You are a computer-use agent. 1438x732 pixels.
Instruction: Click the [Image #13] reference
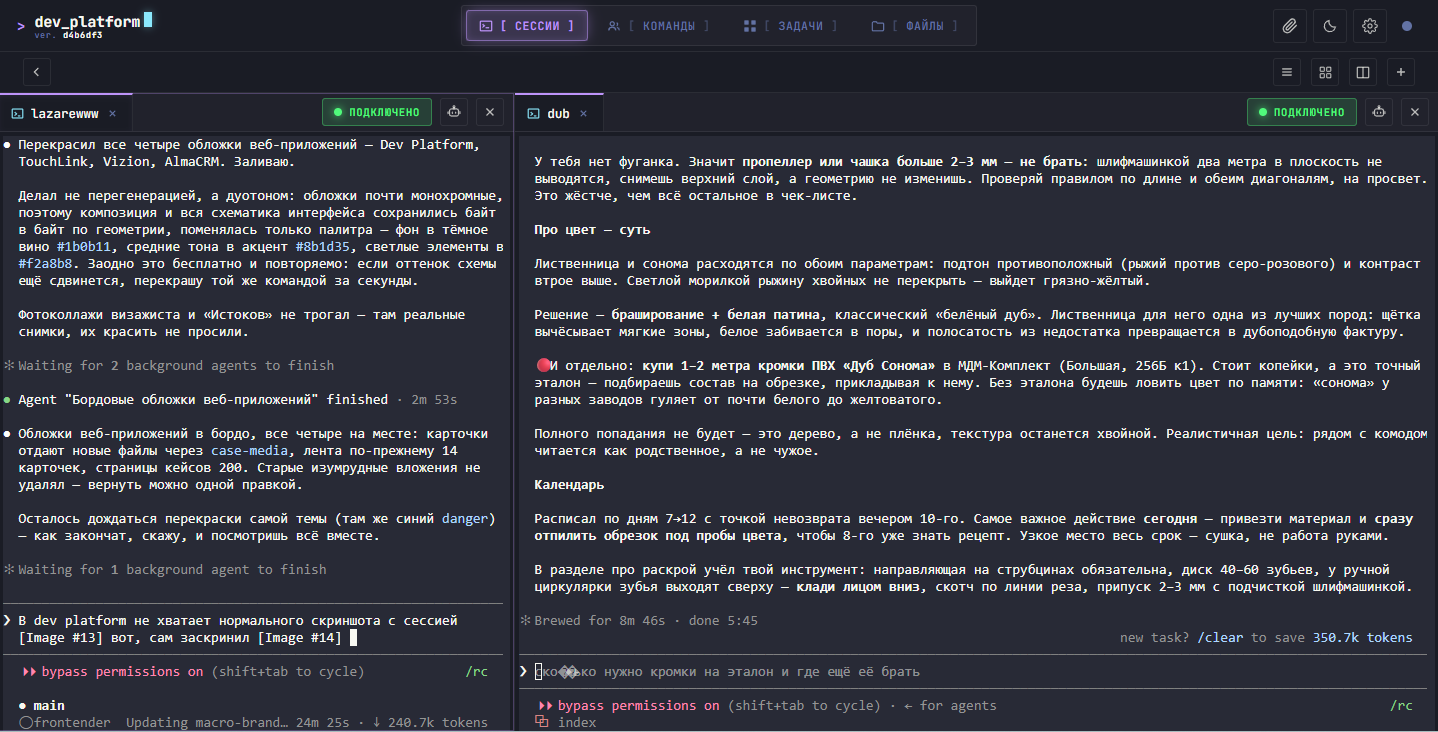click(62, 637)
